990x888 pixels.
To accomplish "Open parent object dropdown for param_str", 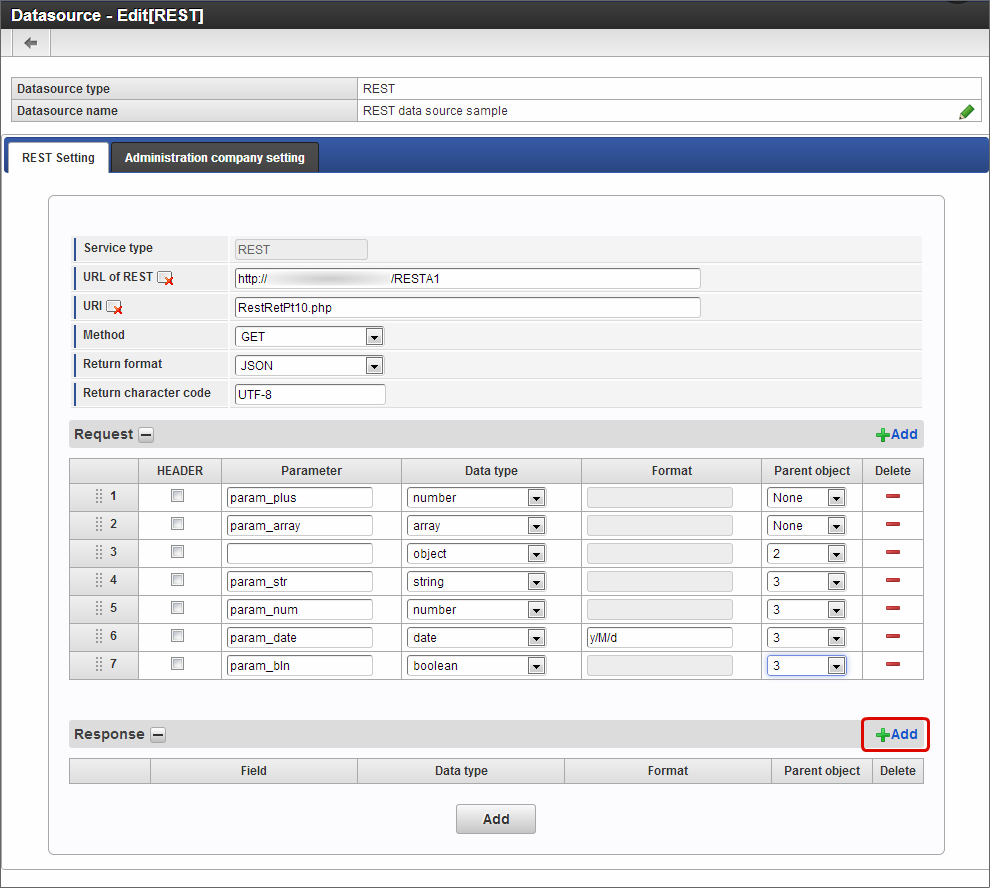I will coord(806,582).
